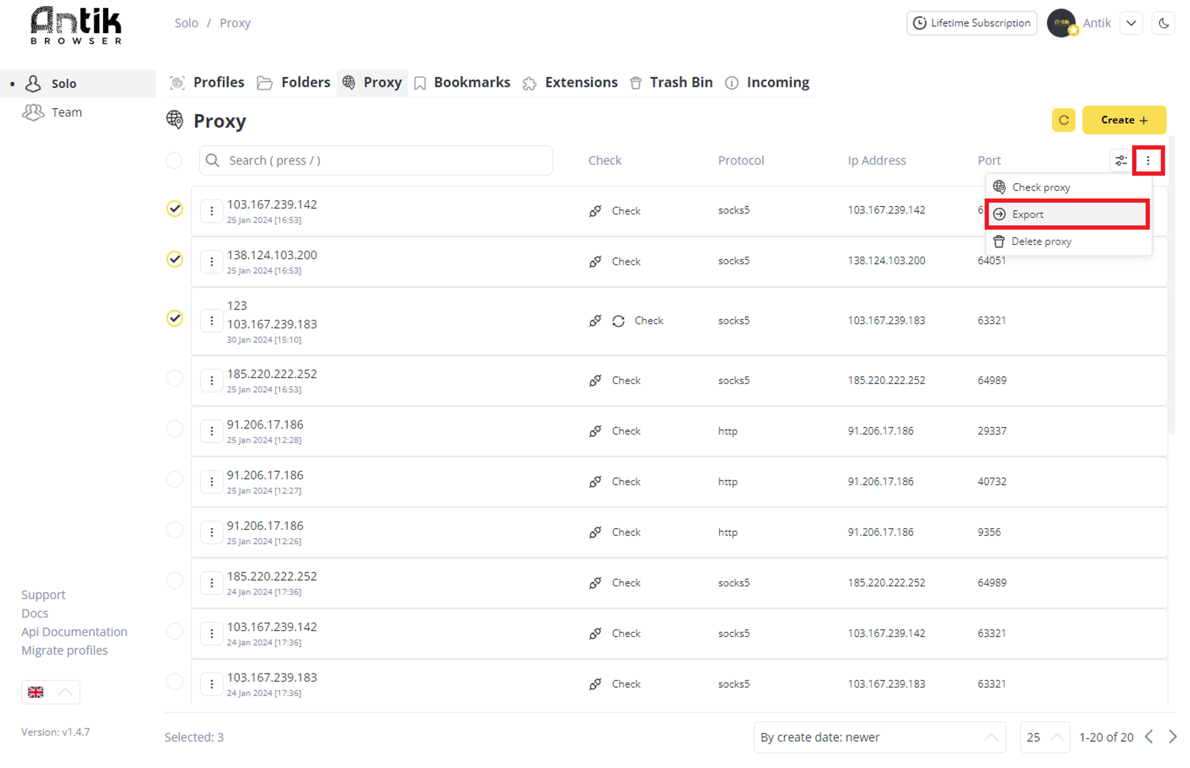Select Team in the sidebar
1190x768 pixels.
[x=78, y=112]
